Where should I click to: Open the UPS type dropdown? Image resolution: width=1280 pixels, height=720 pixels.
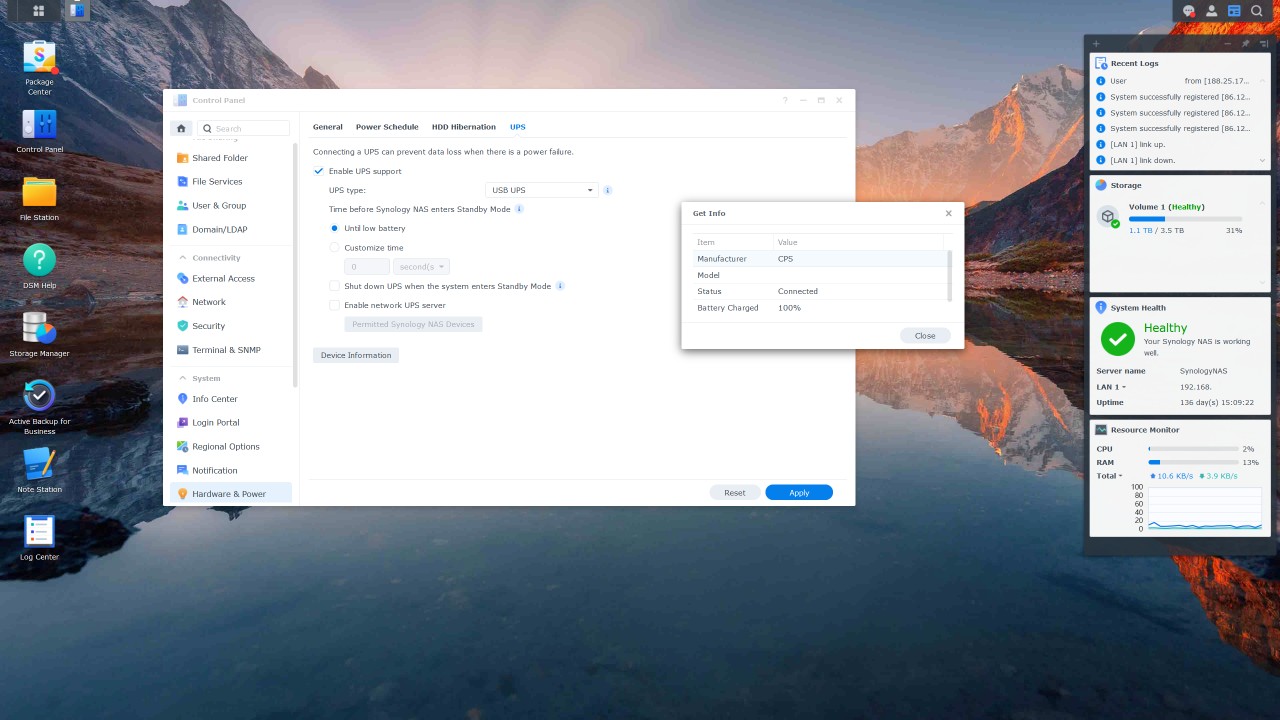[541, 190]
